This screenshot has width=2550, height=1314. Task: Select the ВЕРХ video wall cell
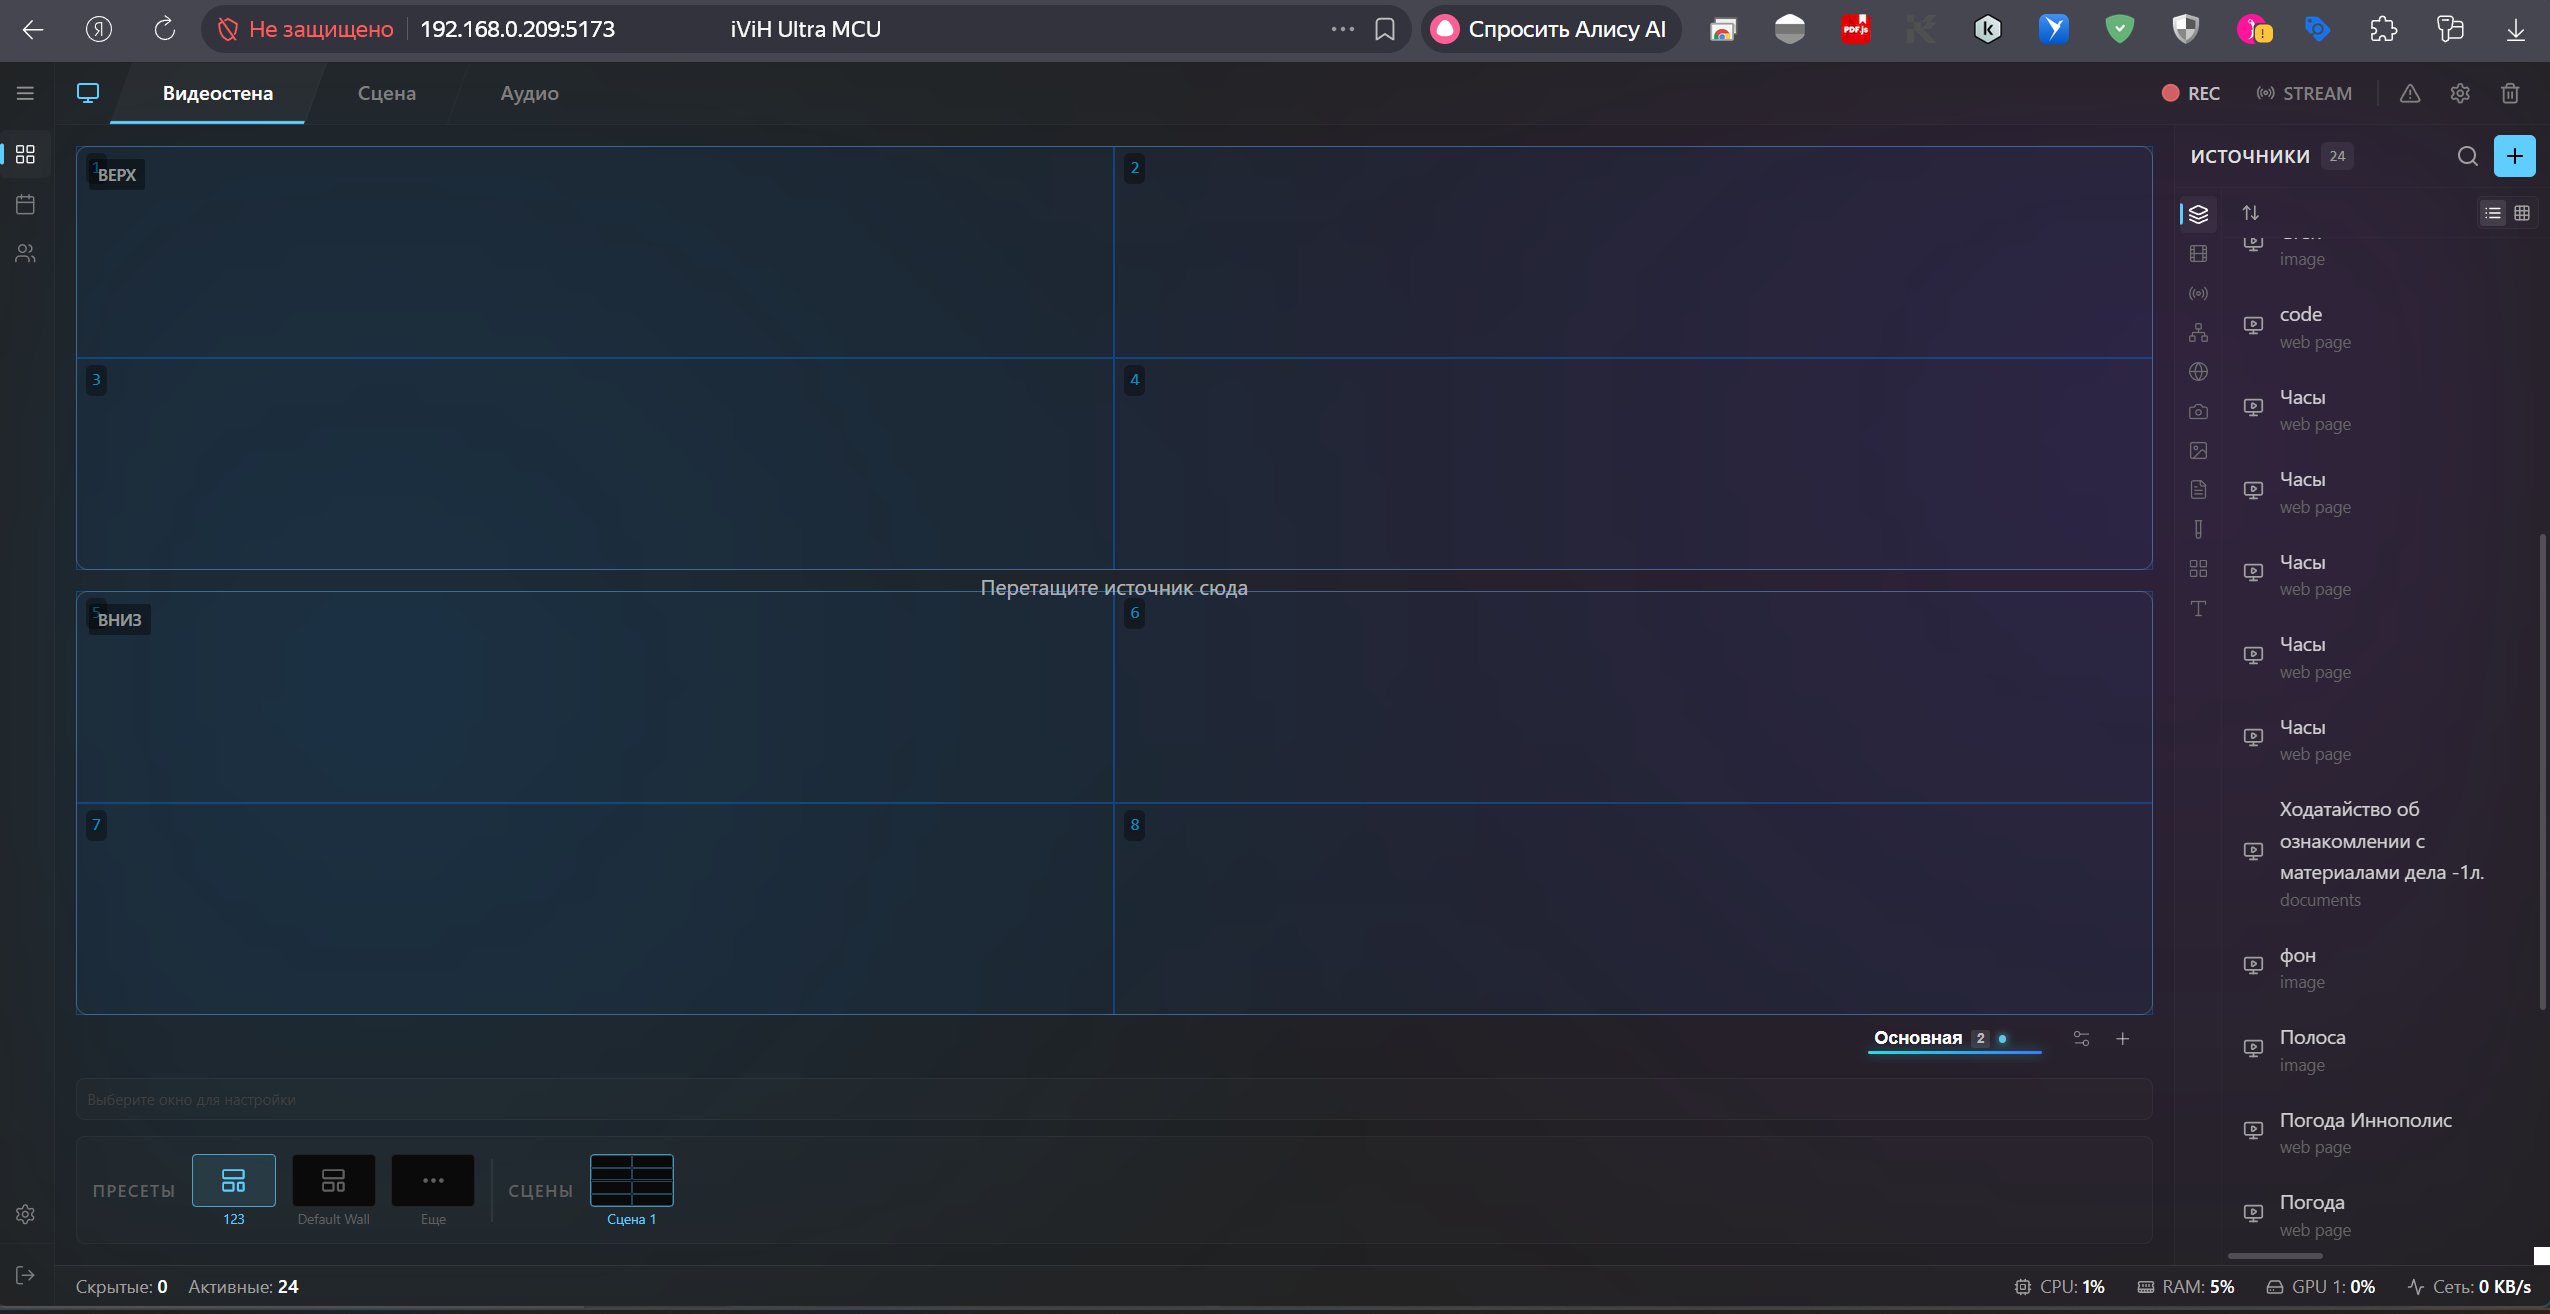coord(595,253)
